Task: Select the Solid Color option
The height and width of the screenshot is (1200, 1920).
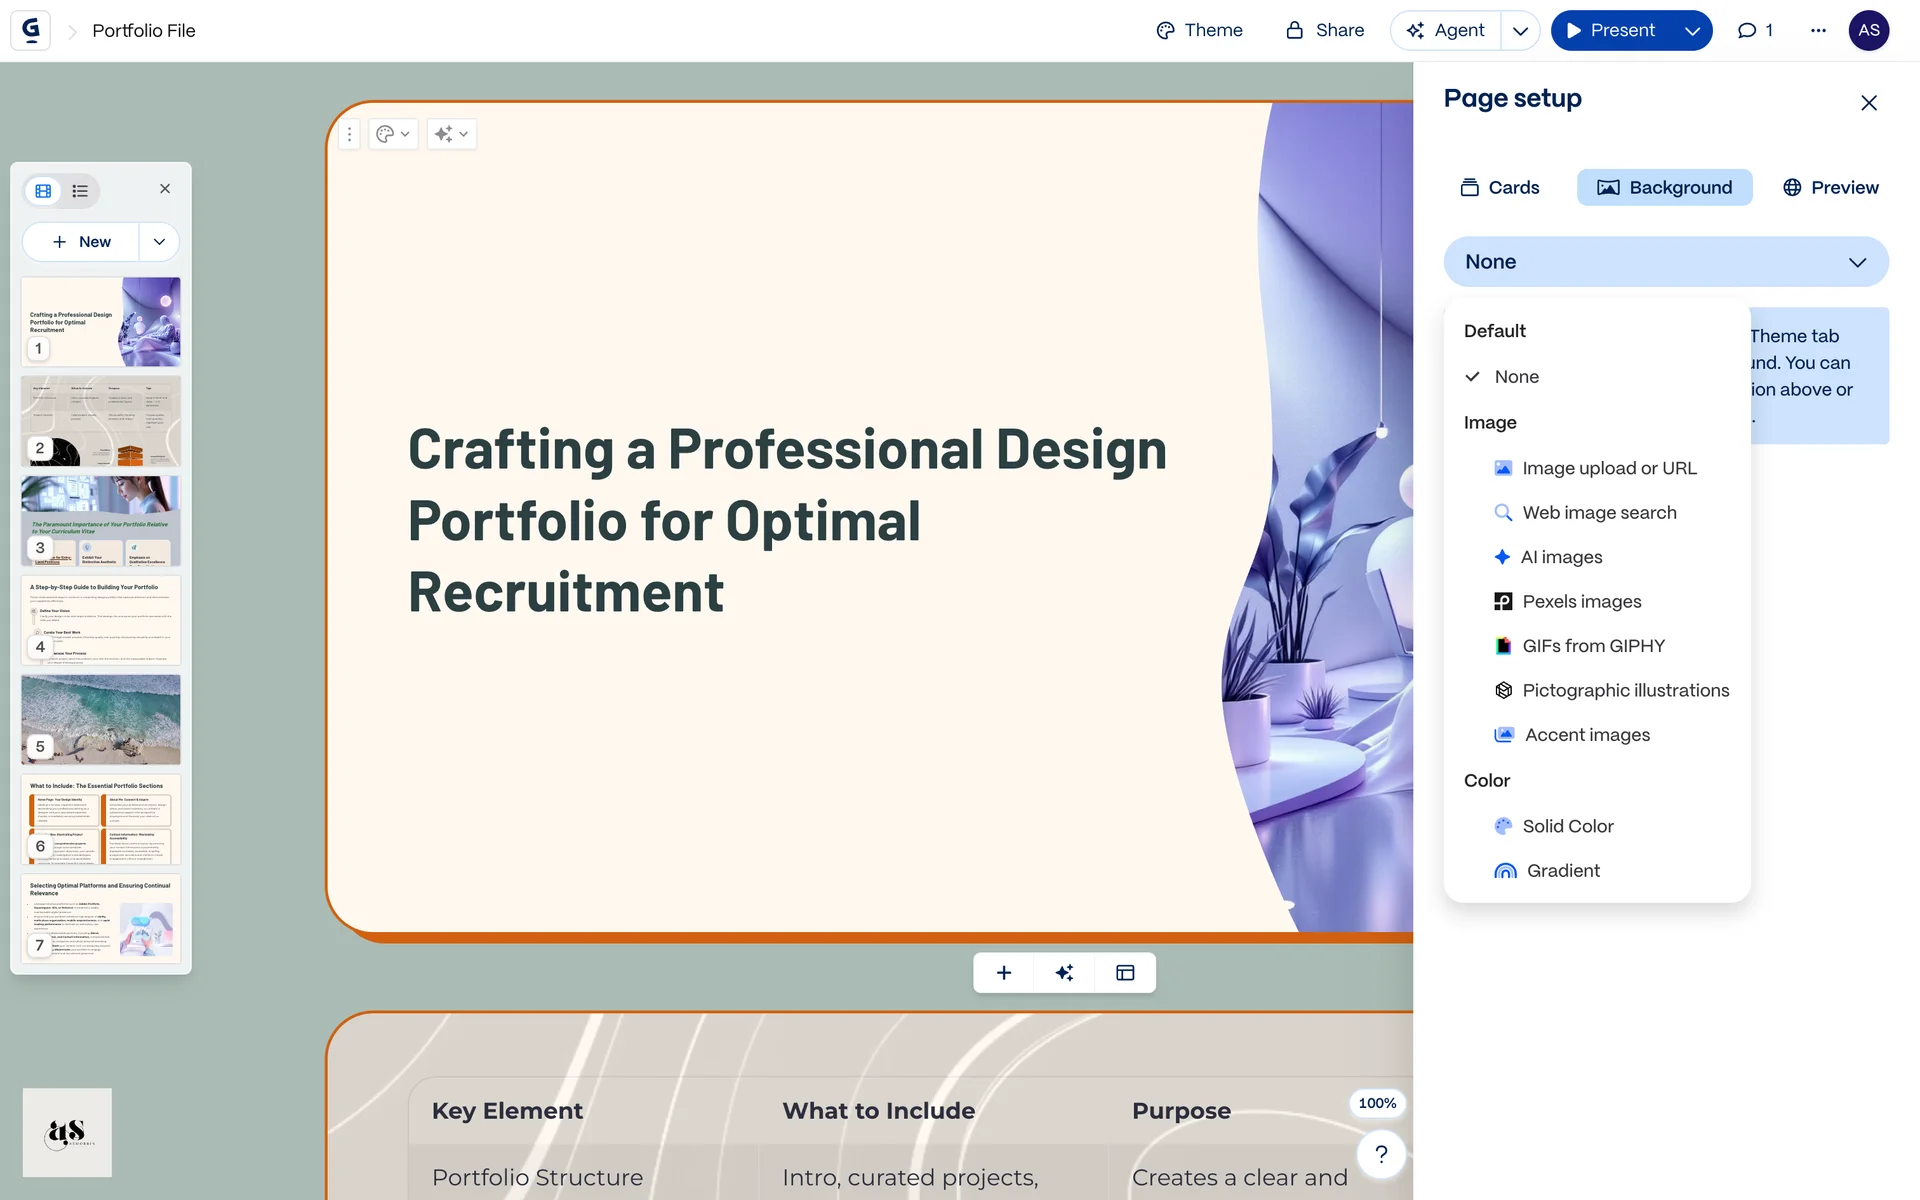Action: click(1567, 826)
